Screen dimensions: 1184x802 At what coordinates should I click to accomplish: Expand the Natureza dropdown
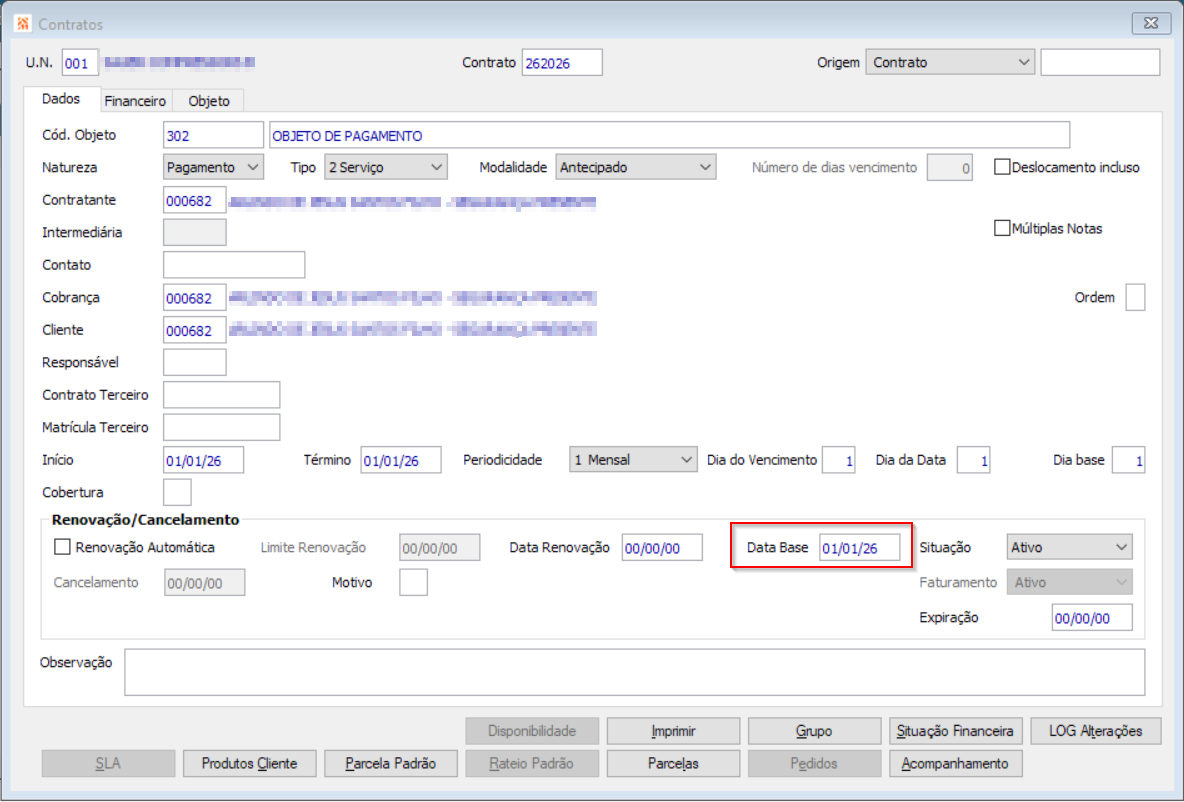(214, 167)
